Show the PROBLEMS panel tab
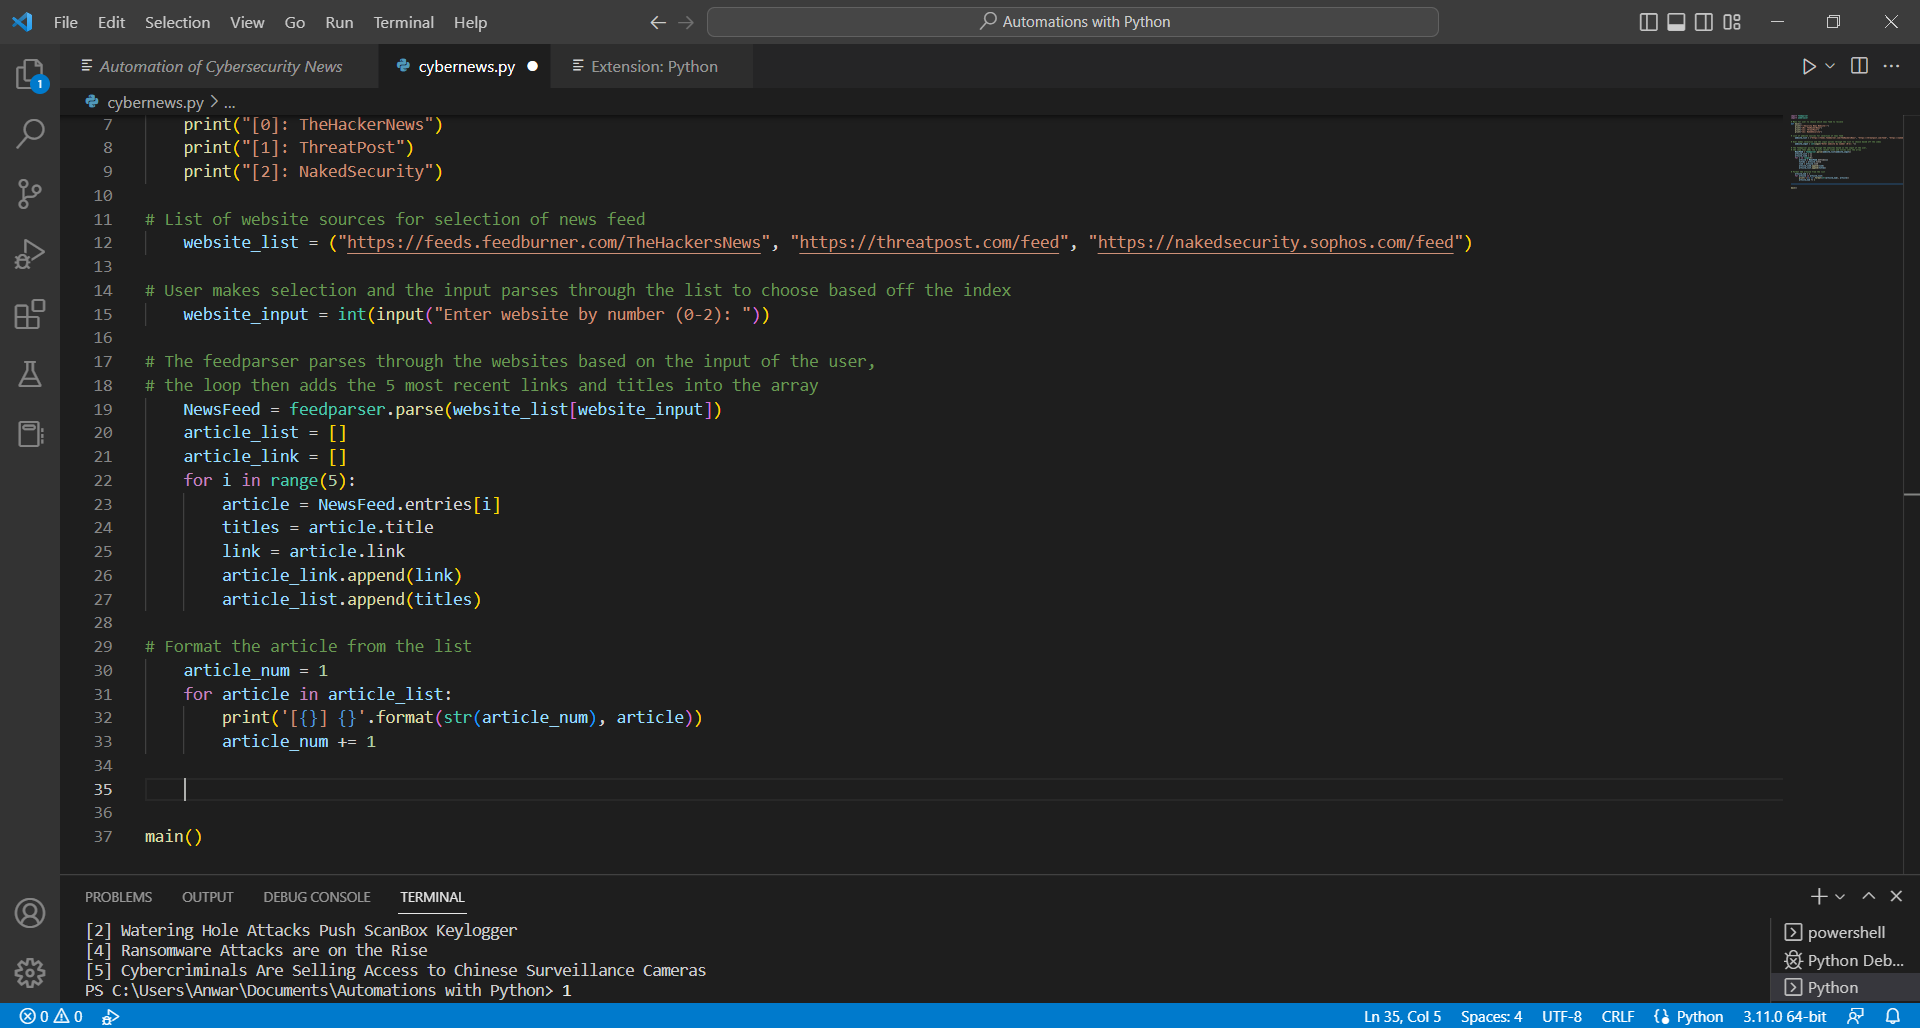The height and width of the screenshot is (1028, 1920). (118, 897)
